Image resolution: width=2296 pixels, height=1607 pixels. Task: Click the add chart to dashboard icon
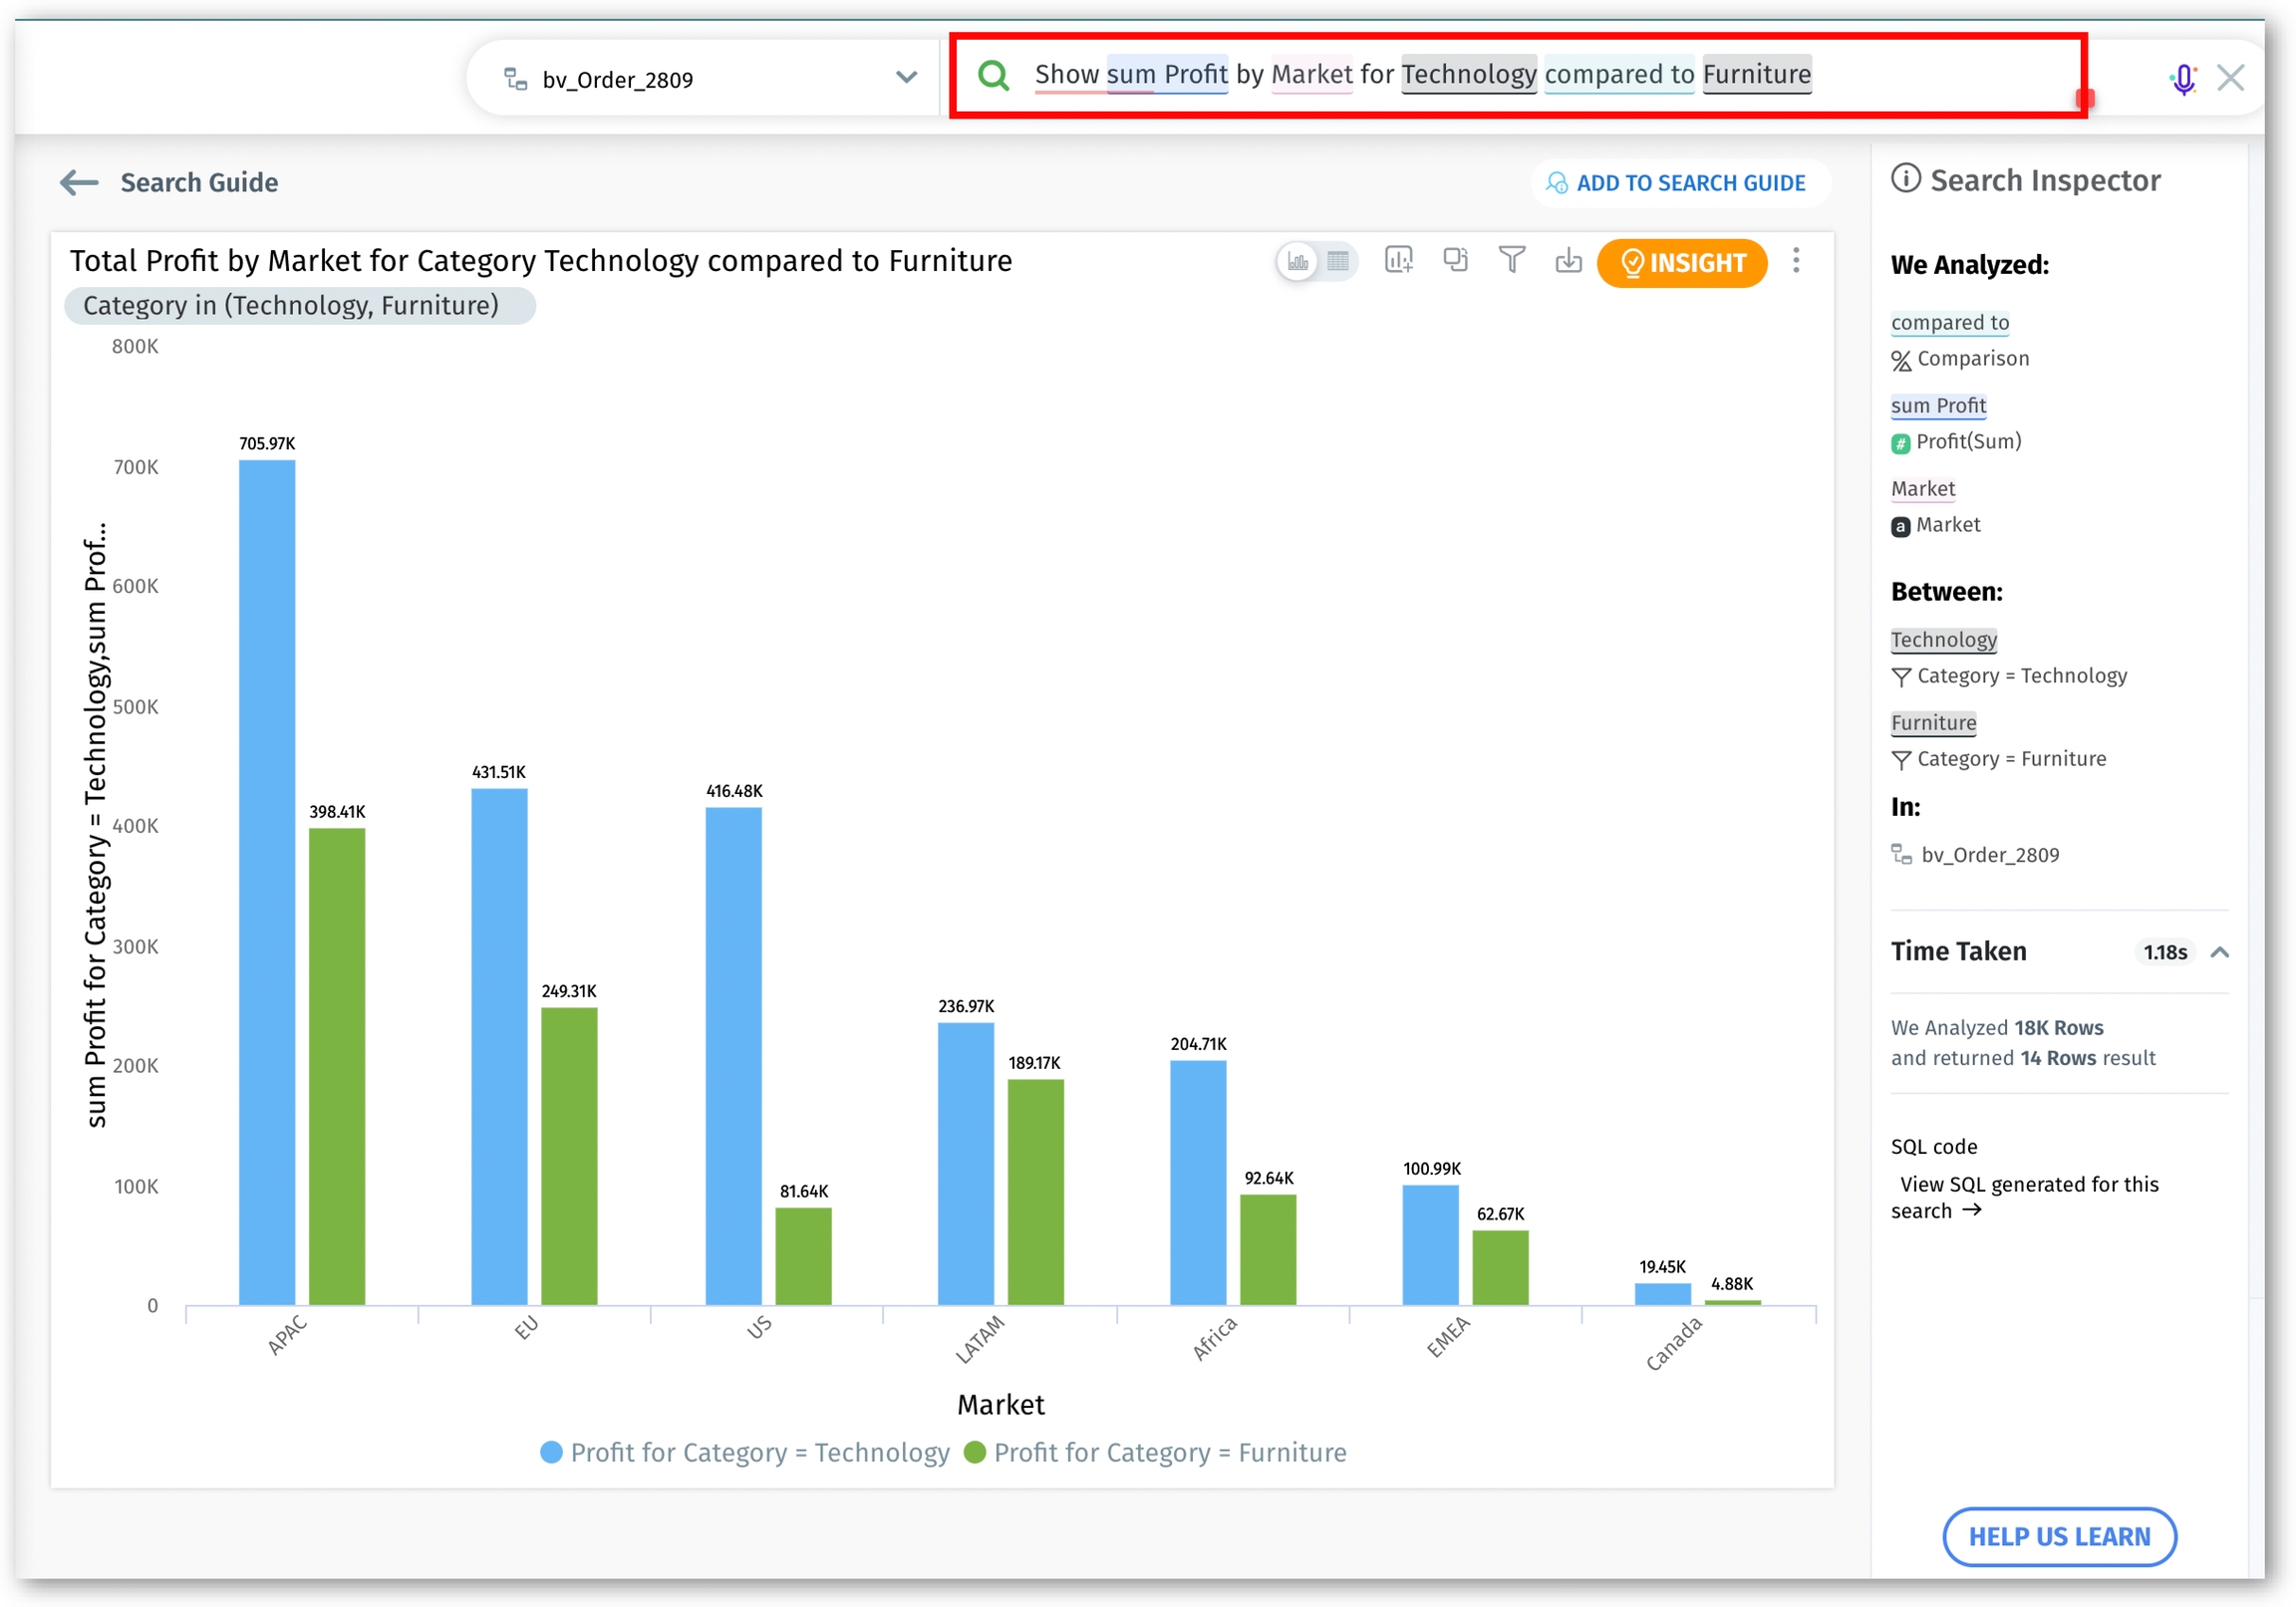point(1397,261)
